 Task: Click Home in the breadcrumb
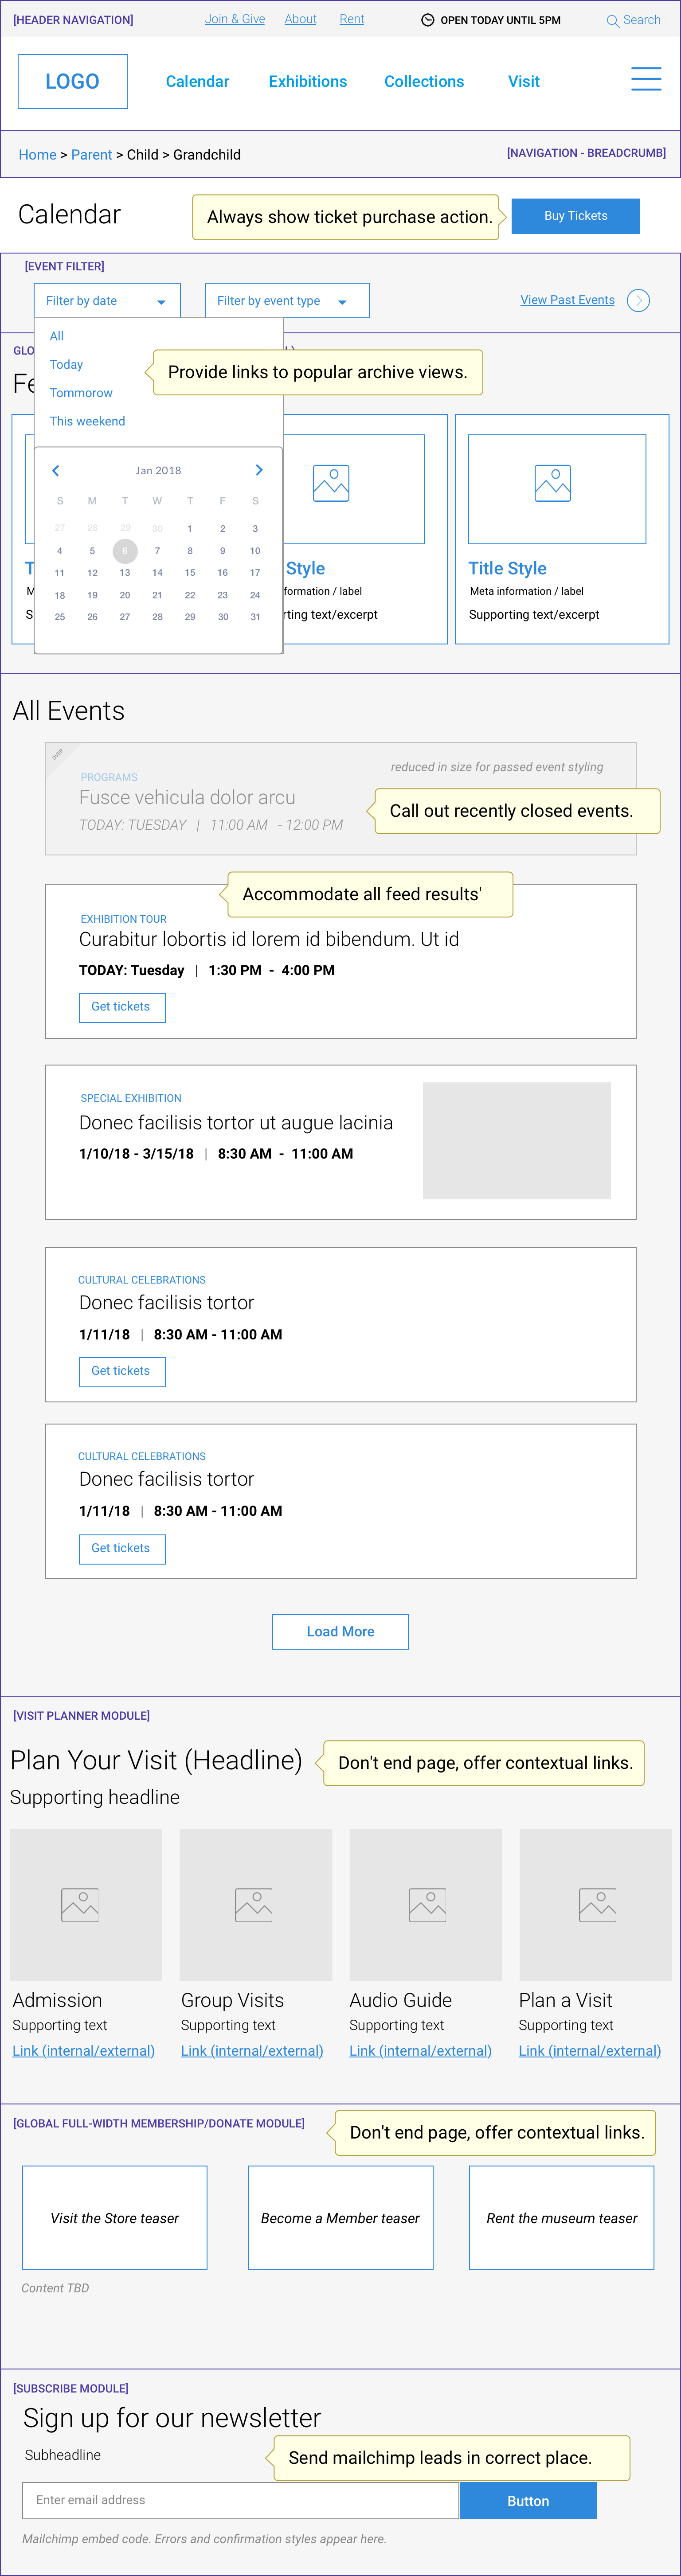point(38,155)
